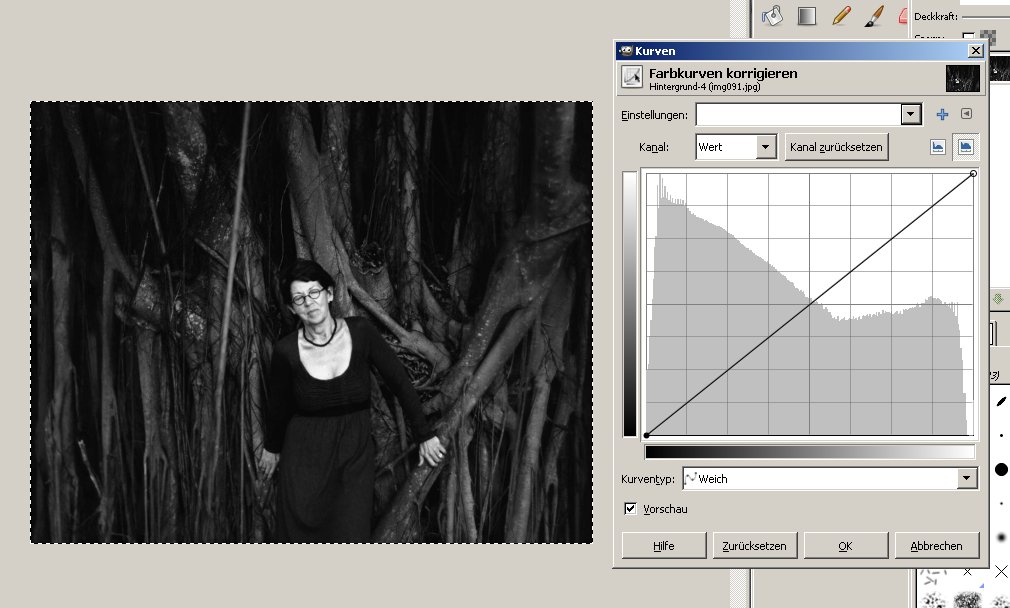
Task: Expand the Kurventyp dropdown
Action: tap(965, 479)
